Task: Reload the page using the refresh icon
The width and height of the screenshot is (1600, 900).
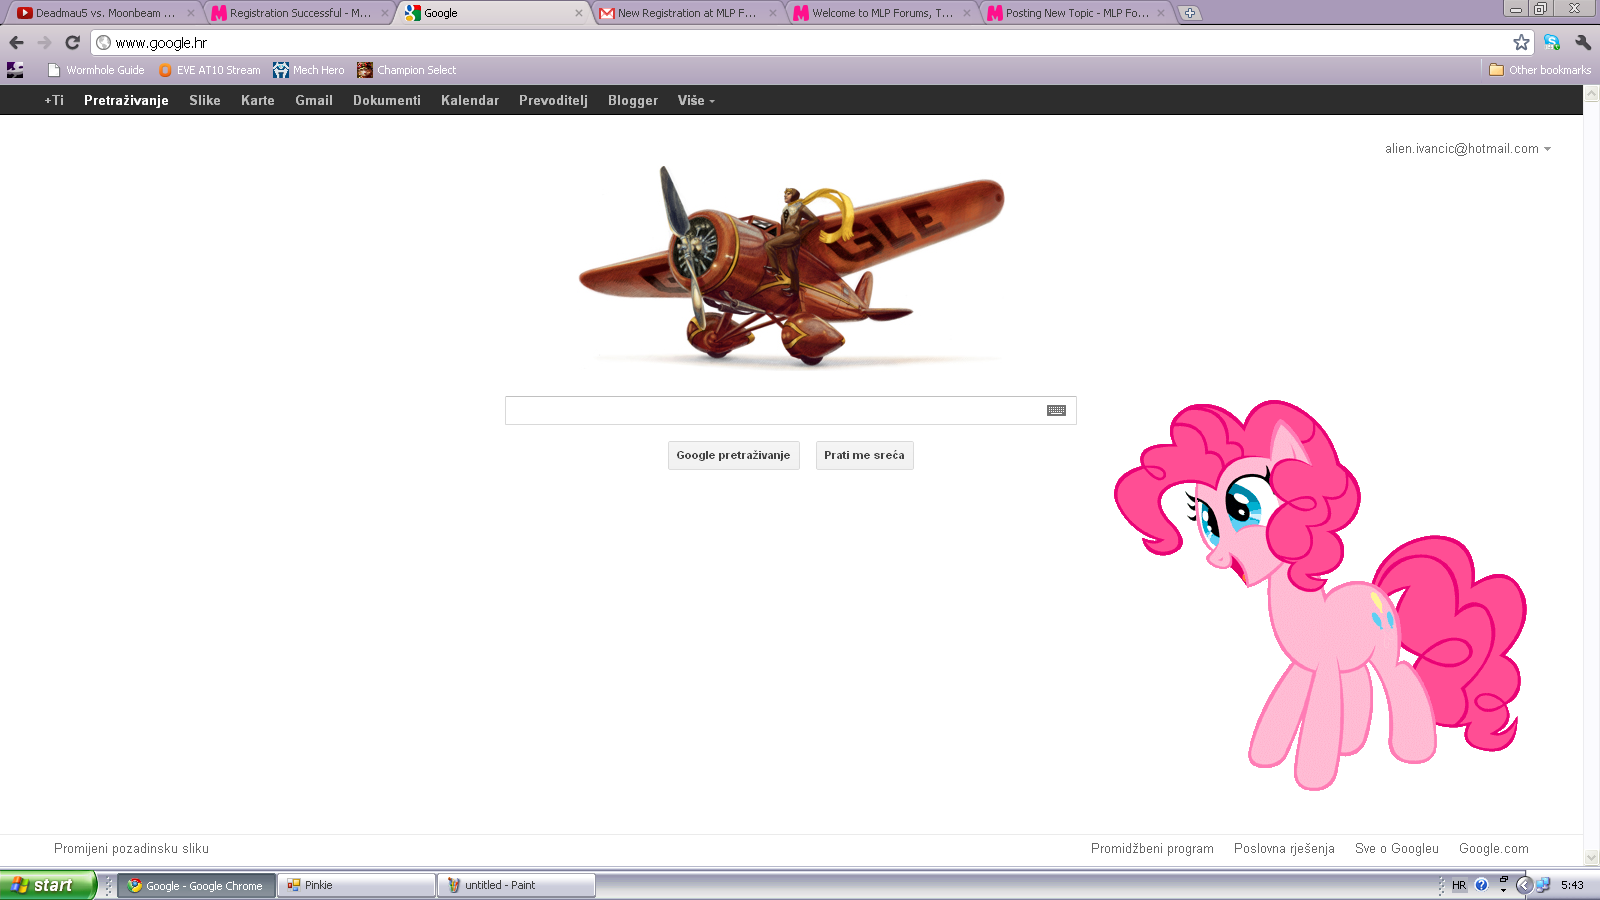Action: pyautogui.click(x=72, y=42)
